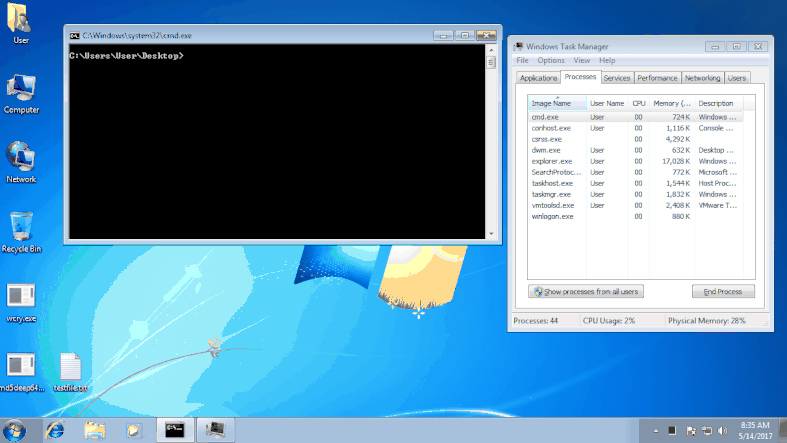The width and height of the screenshot is (787, 443).
Task: Select the cmd.exe process row
Action: pos(635,117)
